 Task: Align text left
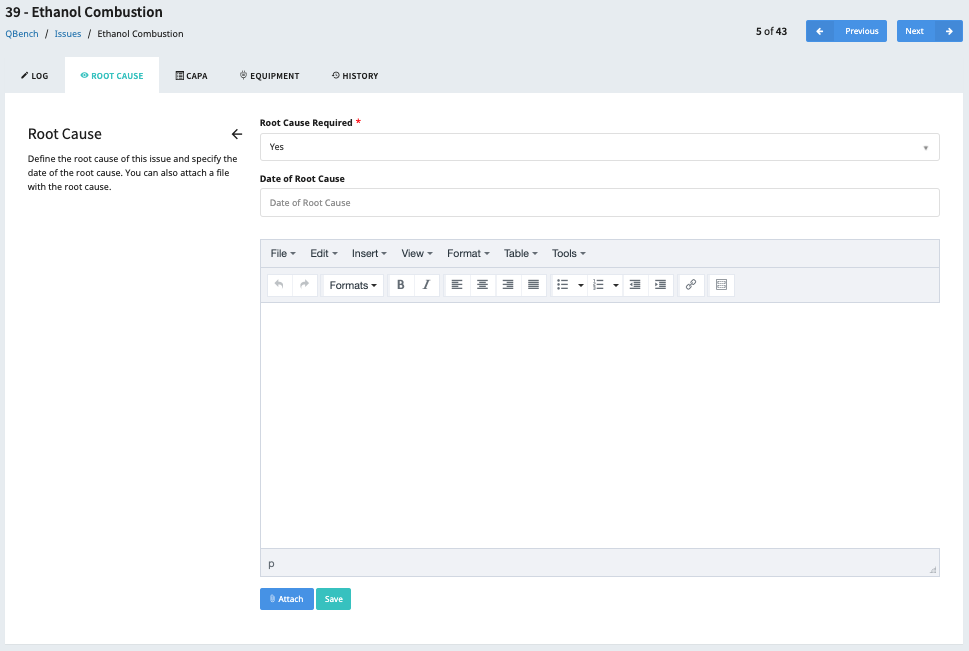(457, 285)
